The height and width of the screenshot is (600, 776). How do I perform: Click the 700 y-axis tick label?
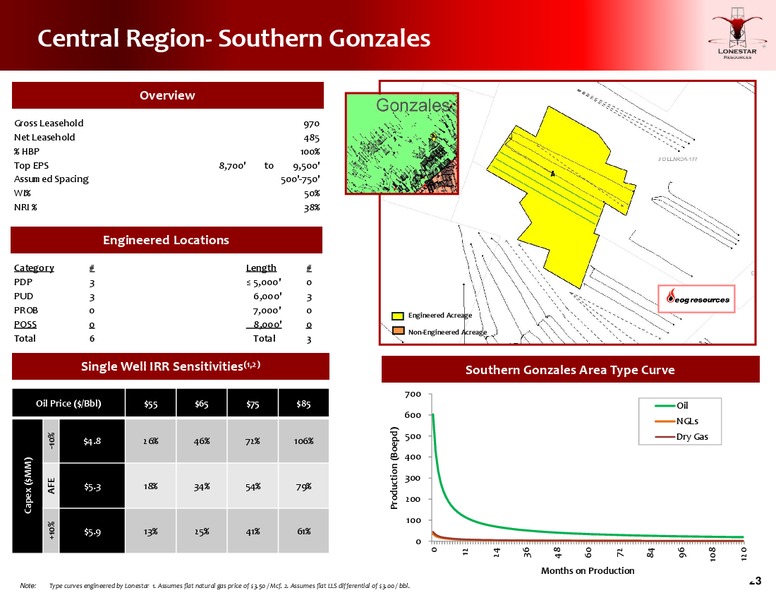coord(413,394)
